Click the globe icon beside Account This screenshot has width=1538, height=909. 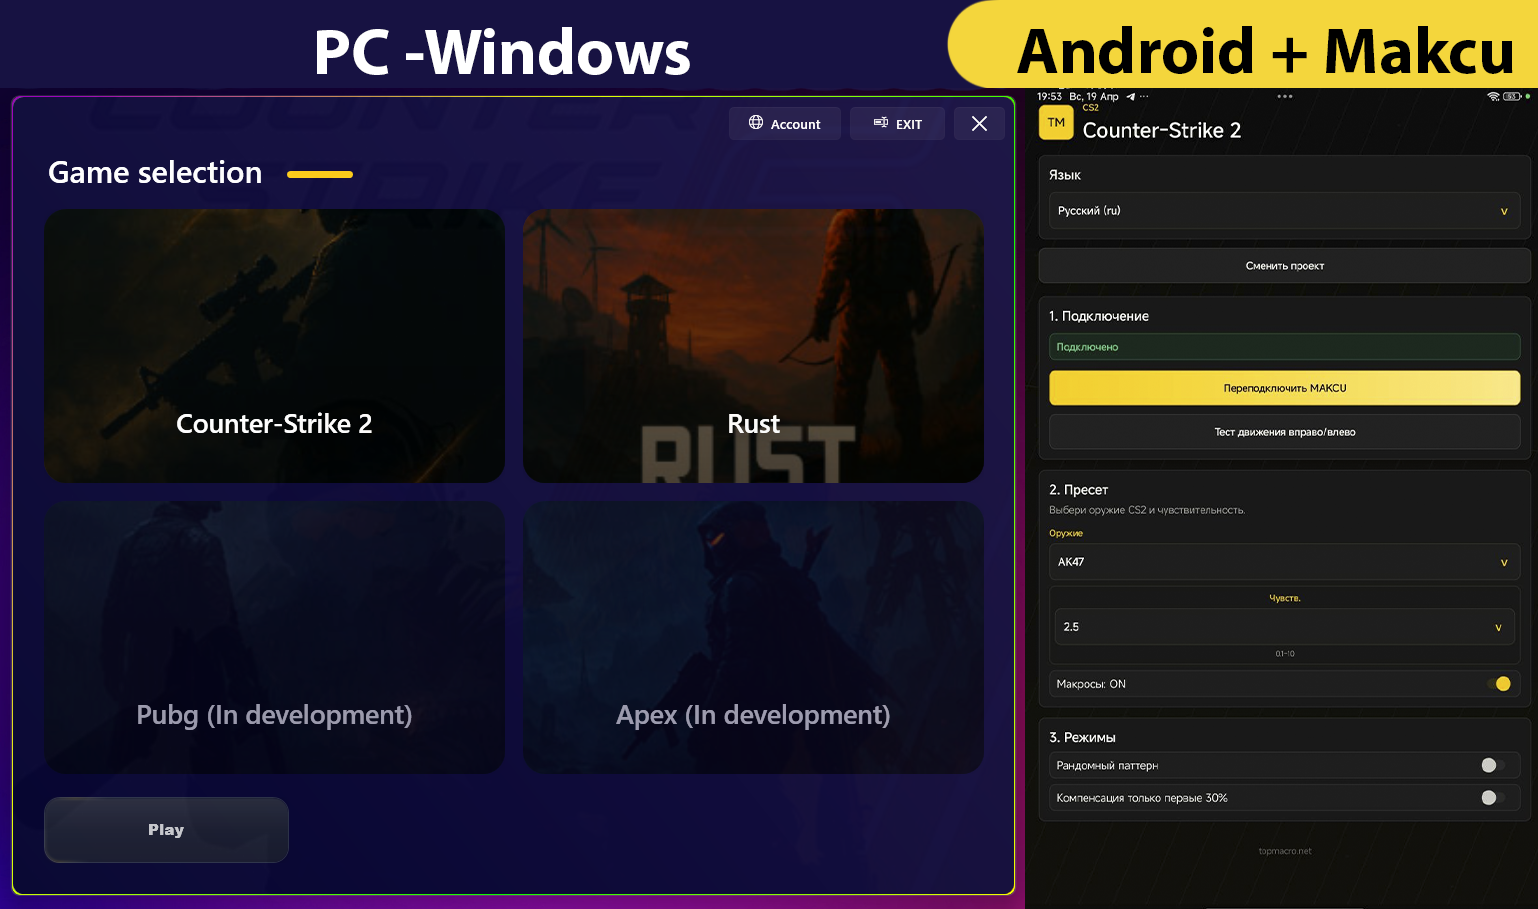pos(756,123)
